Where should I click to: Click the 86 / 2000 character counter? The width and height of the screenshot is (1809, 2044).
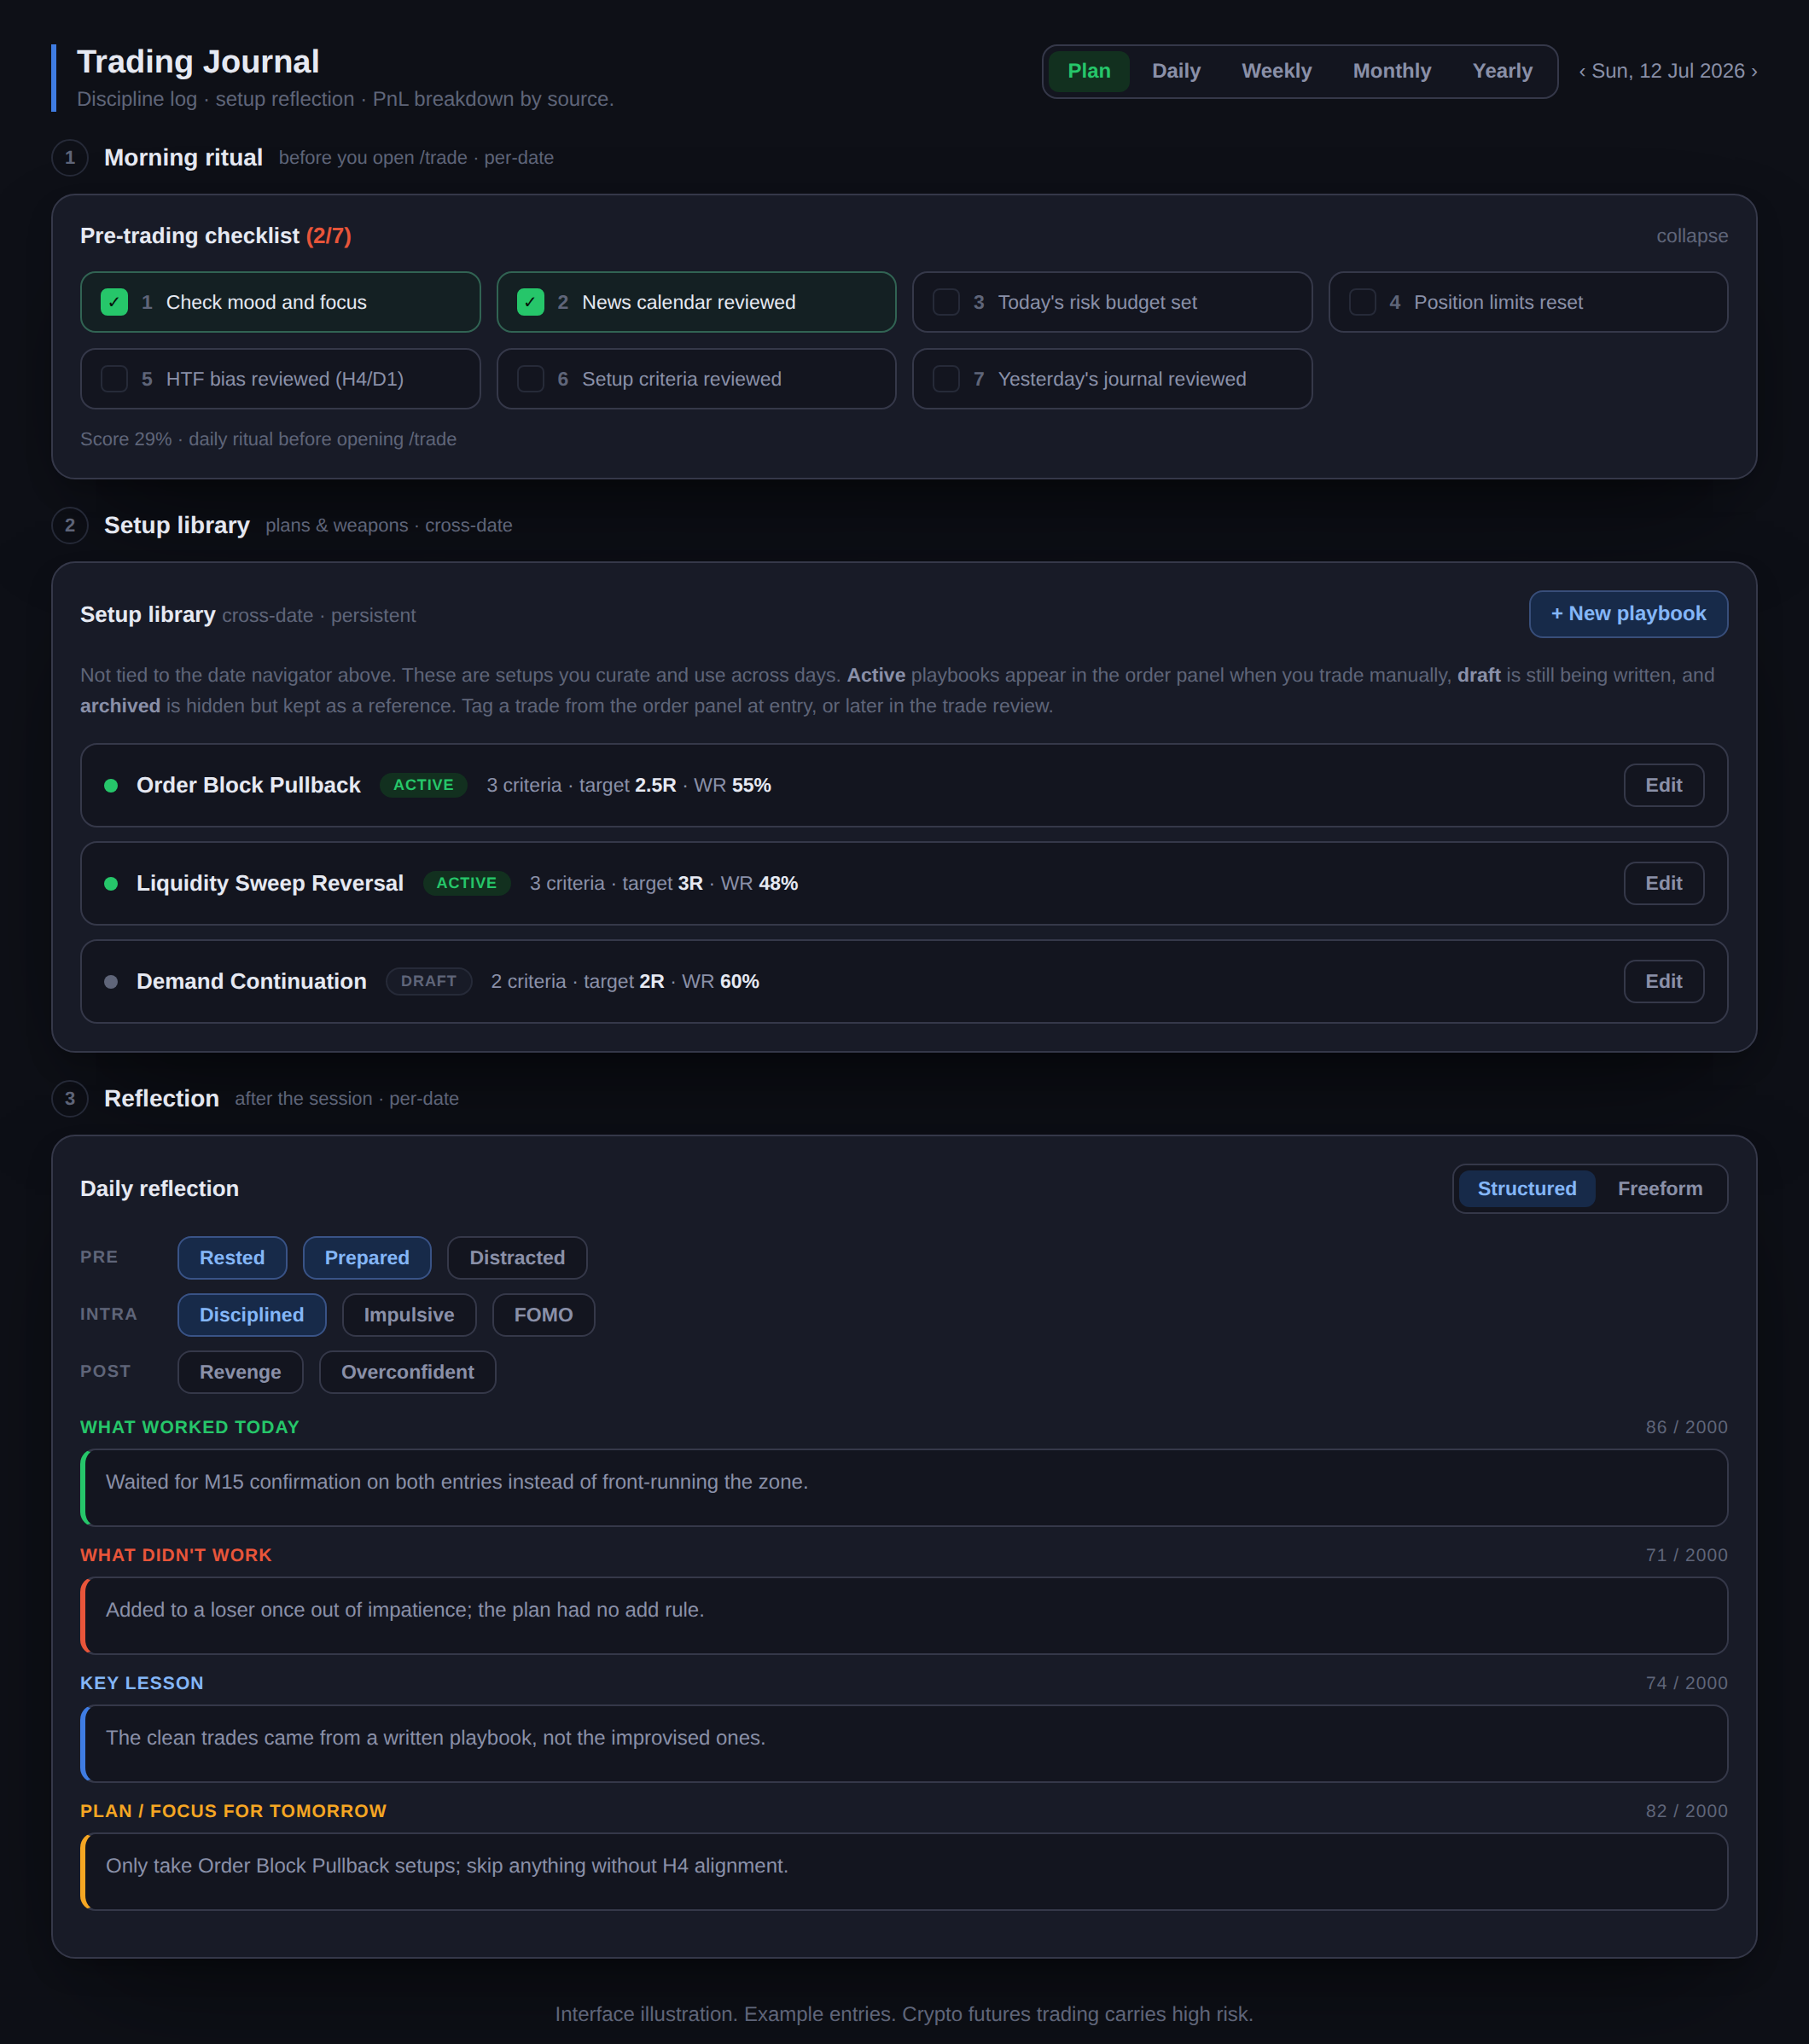pos(1686,1427)
